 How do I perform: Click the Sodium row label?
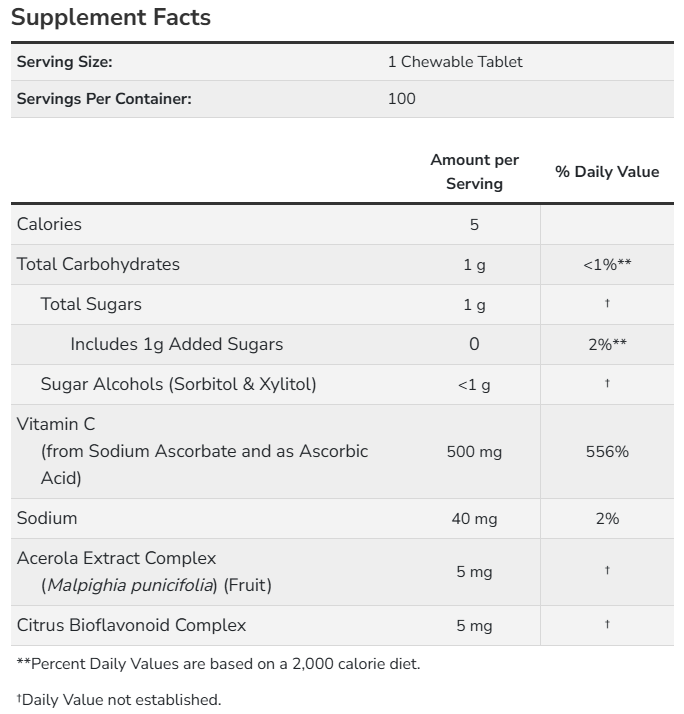point(47,518)
